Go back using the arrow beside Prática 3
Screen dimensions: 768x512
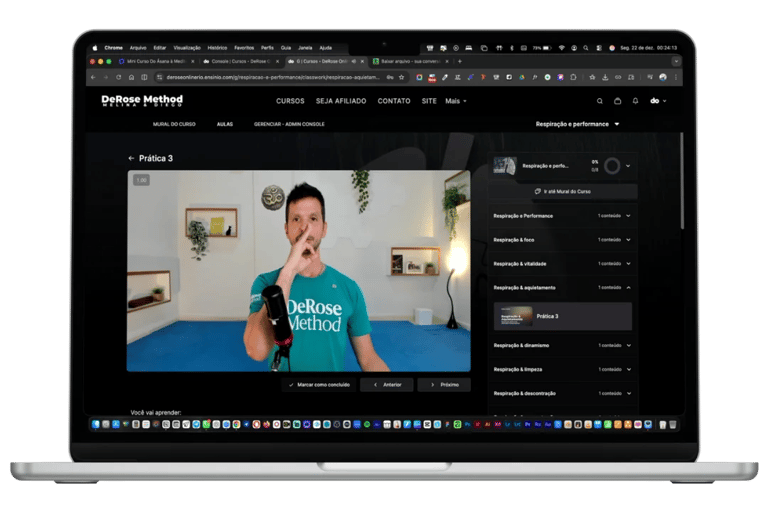click(131, 158)
